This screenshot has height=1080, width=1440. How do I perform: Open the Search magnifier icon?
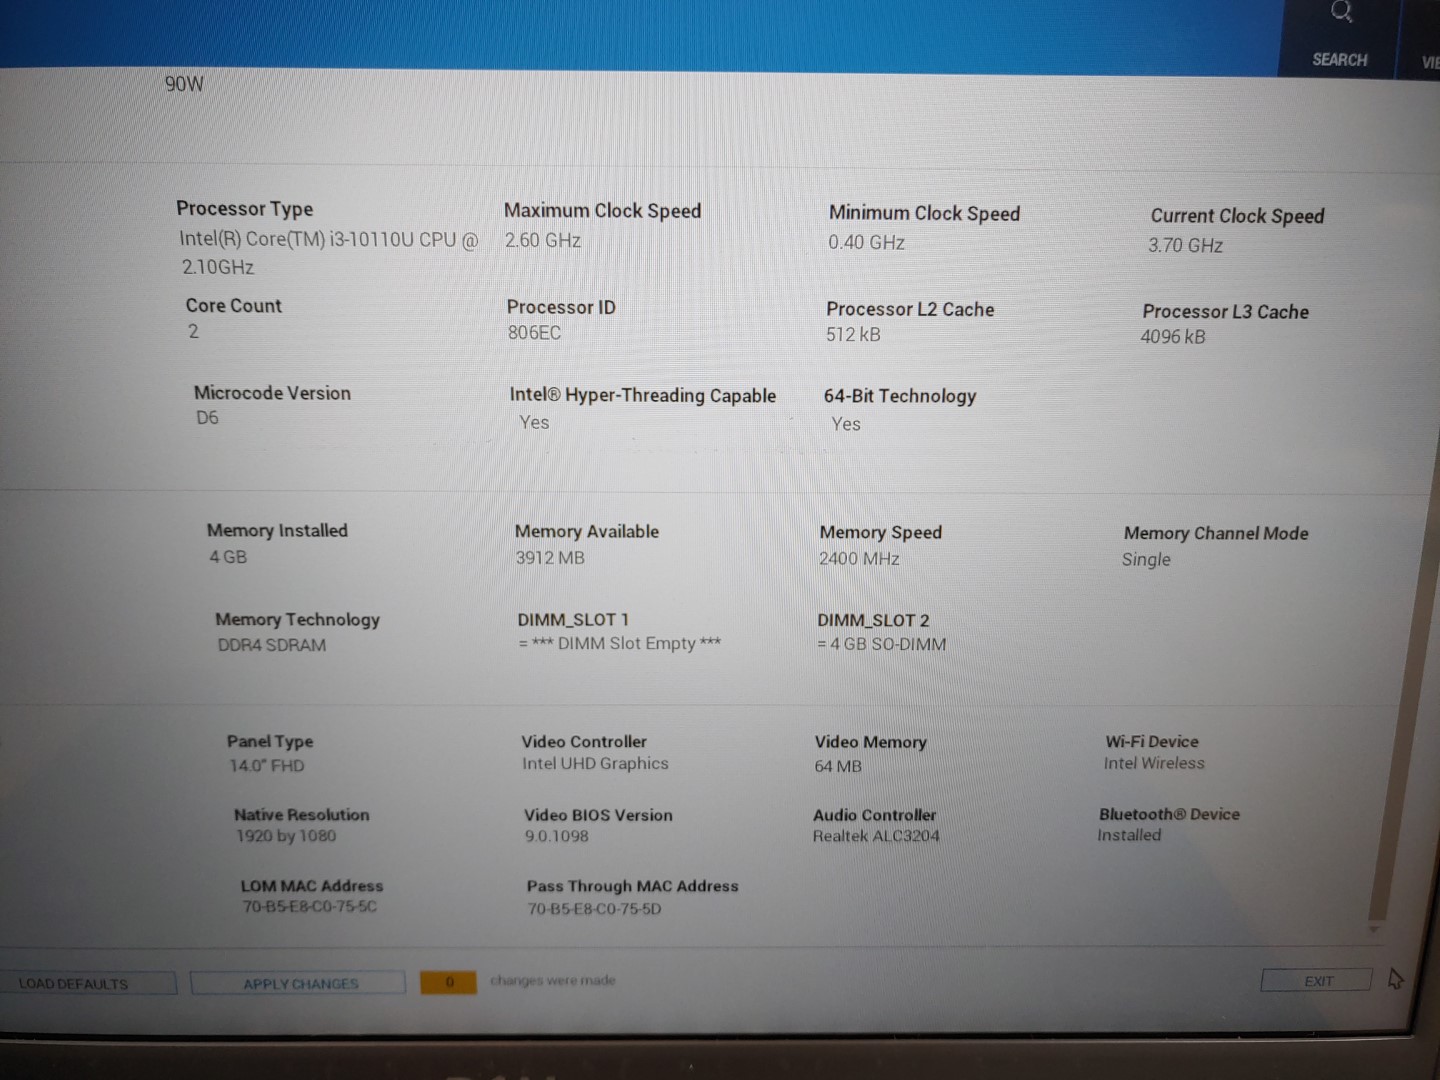click(x=1341, y=13)
